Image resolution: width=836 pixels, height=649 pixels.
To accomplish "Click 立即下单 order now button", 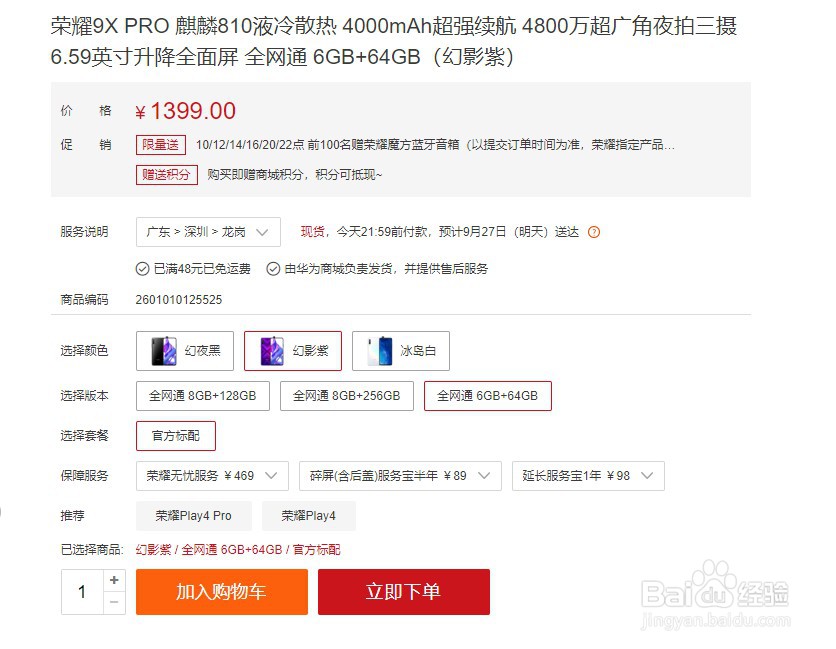I will click(404, 592).
